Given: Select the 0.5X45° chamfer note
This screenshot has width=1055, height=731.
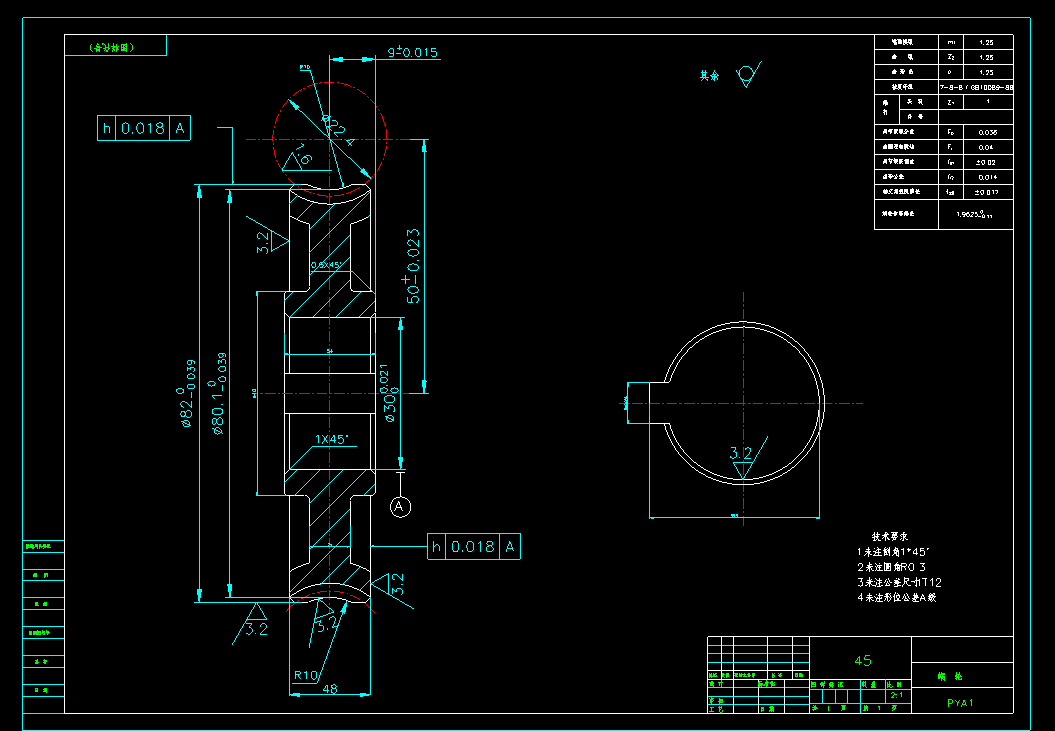Looking at the screenshot, I should tap(326, 265).
